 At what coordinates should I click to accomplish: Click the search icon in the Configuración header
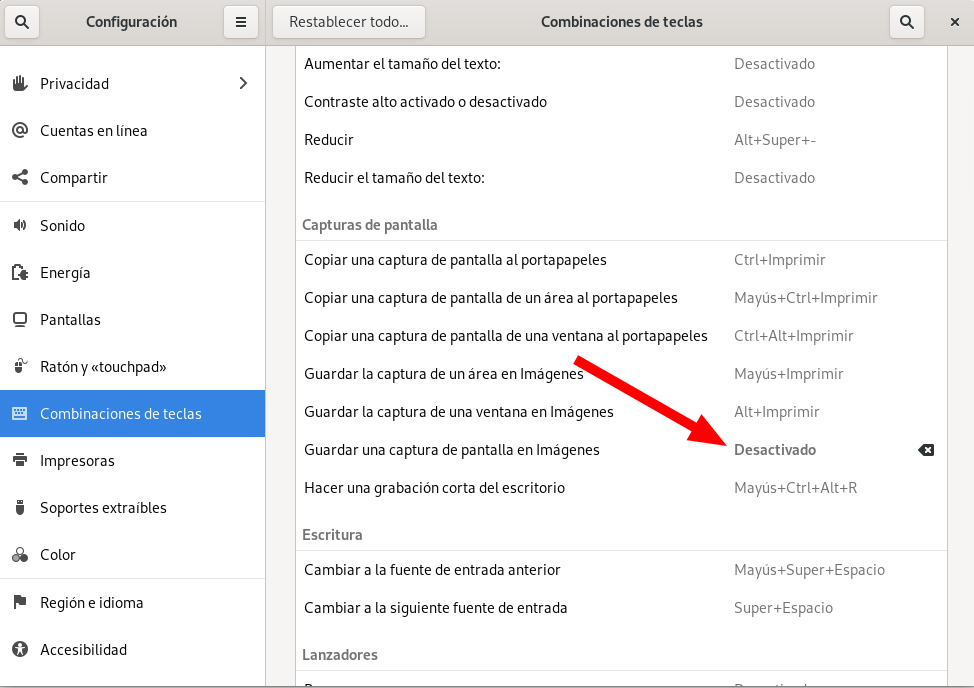[x=22, y=22]
